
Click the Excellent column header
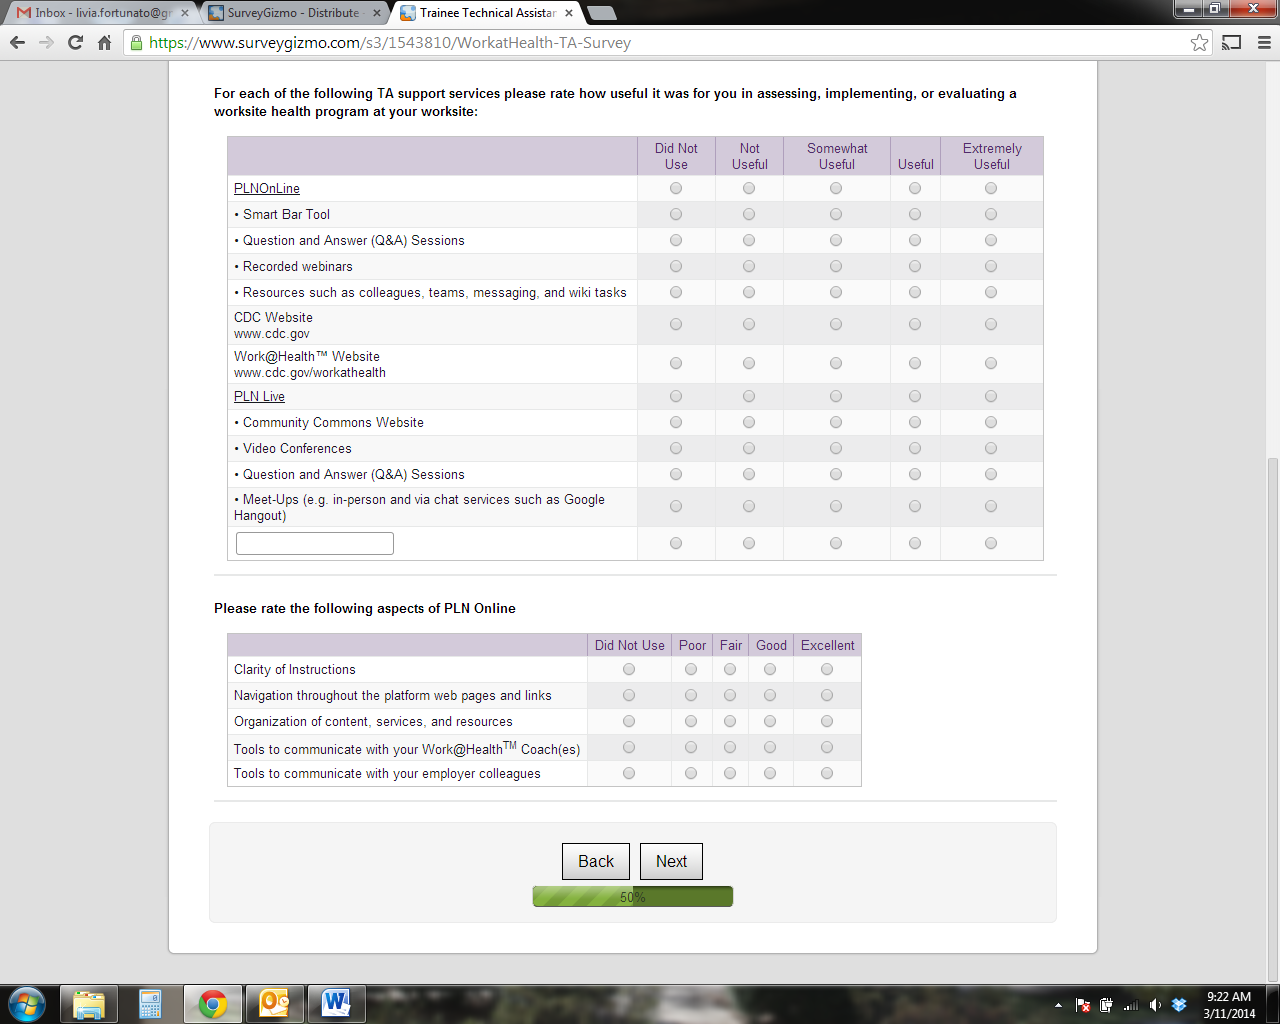(x=828, y=645)
